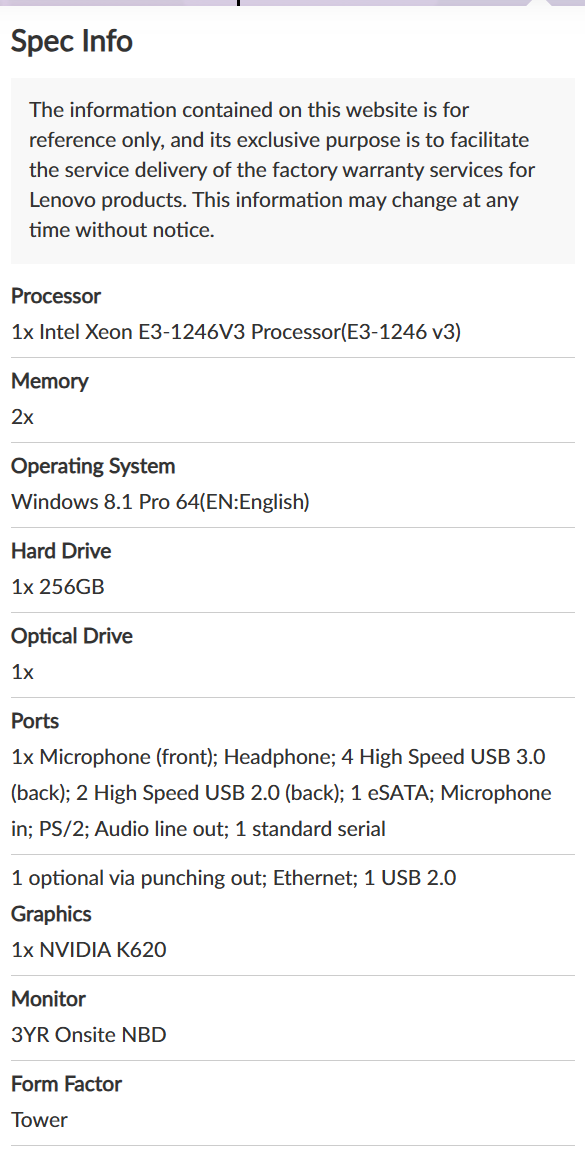Click the optional via punching out line

point(234,877)
